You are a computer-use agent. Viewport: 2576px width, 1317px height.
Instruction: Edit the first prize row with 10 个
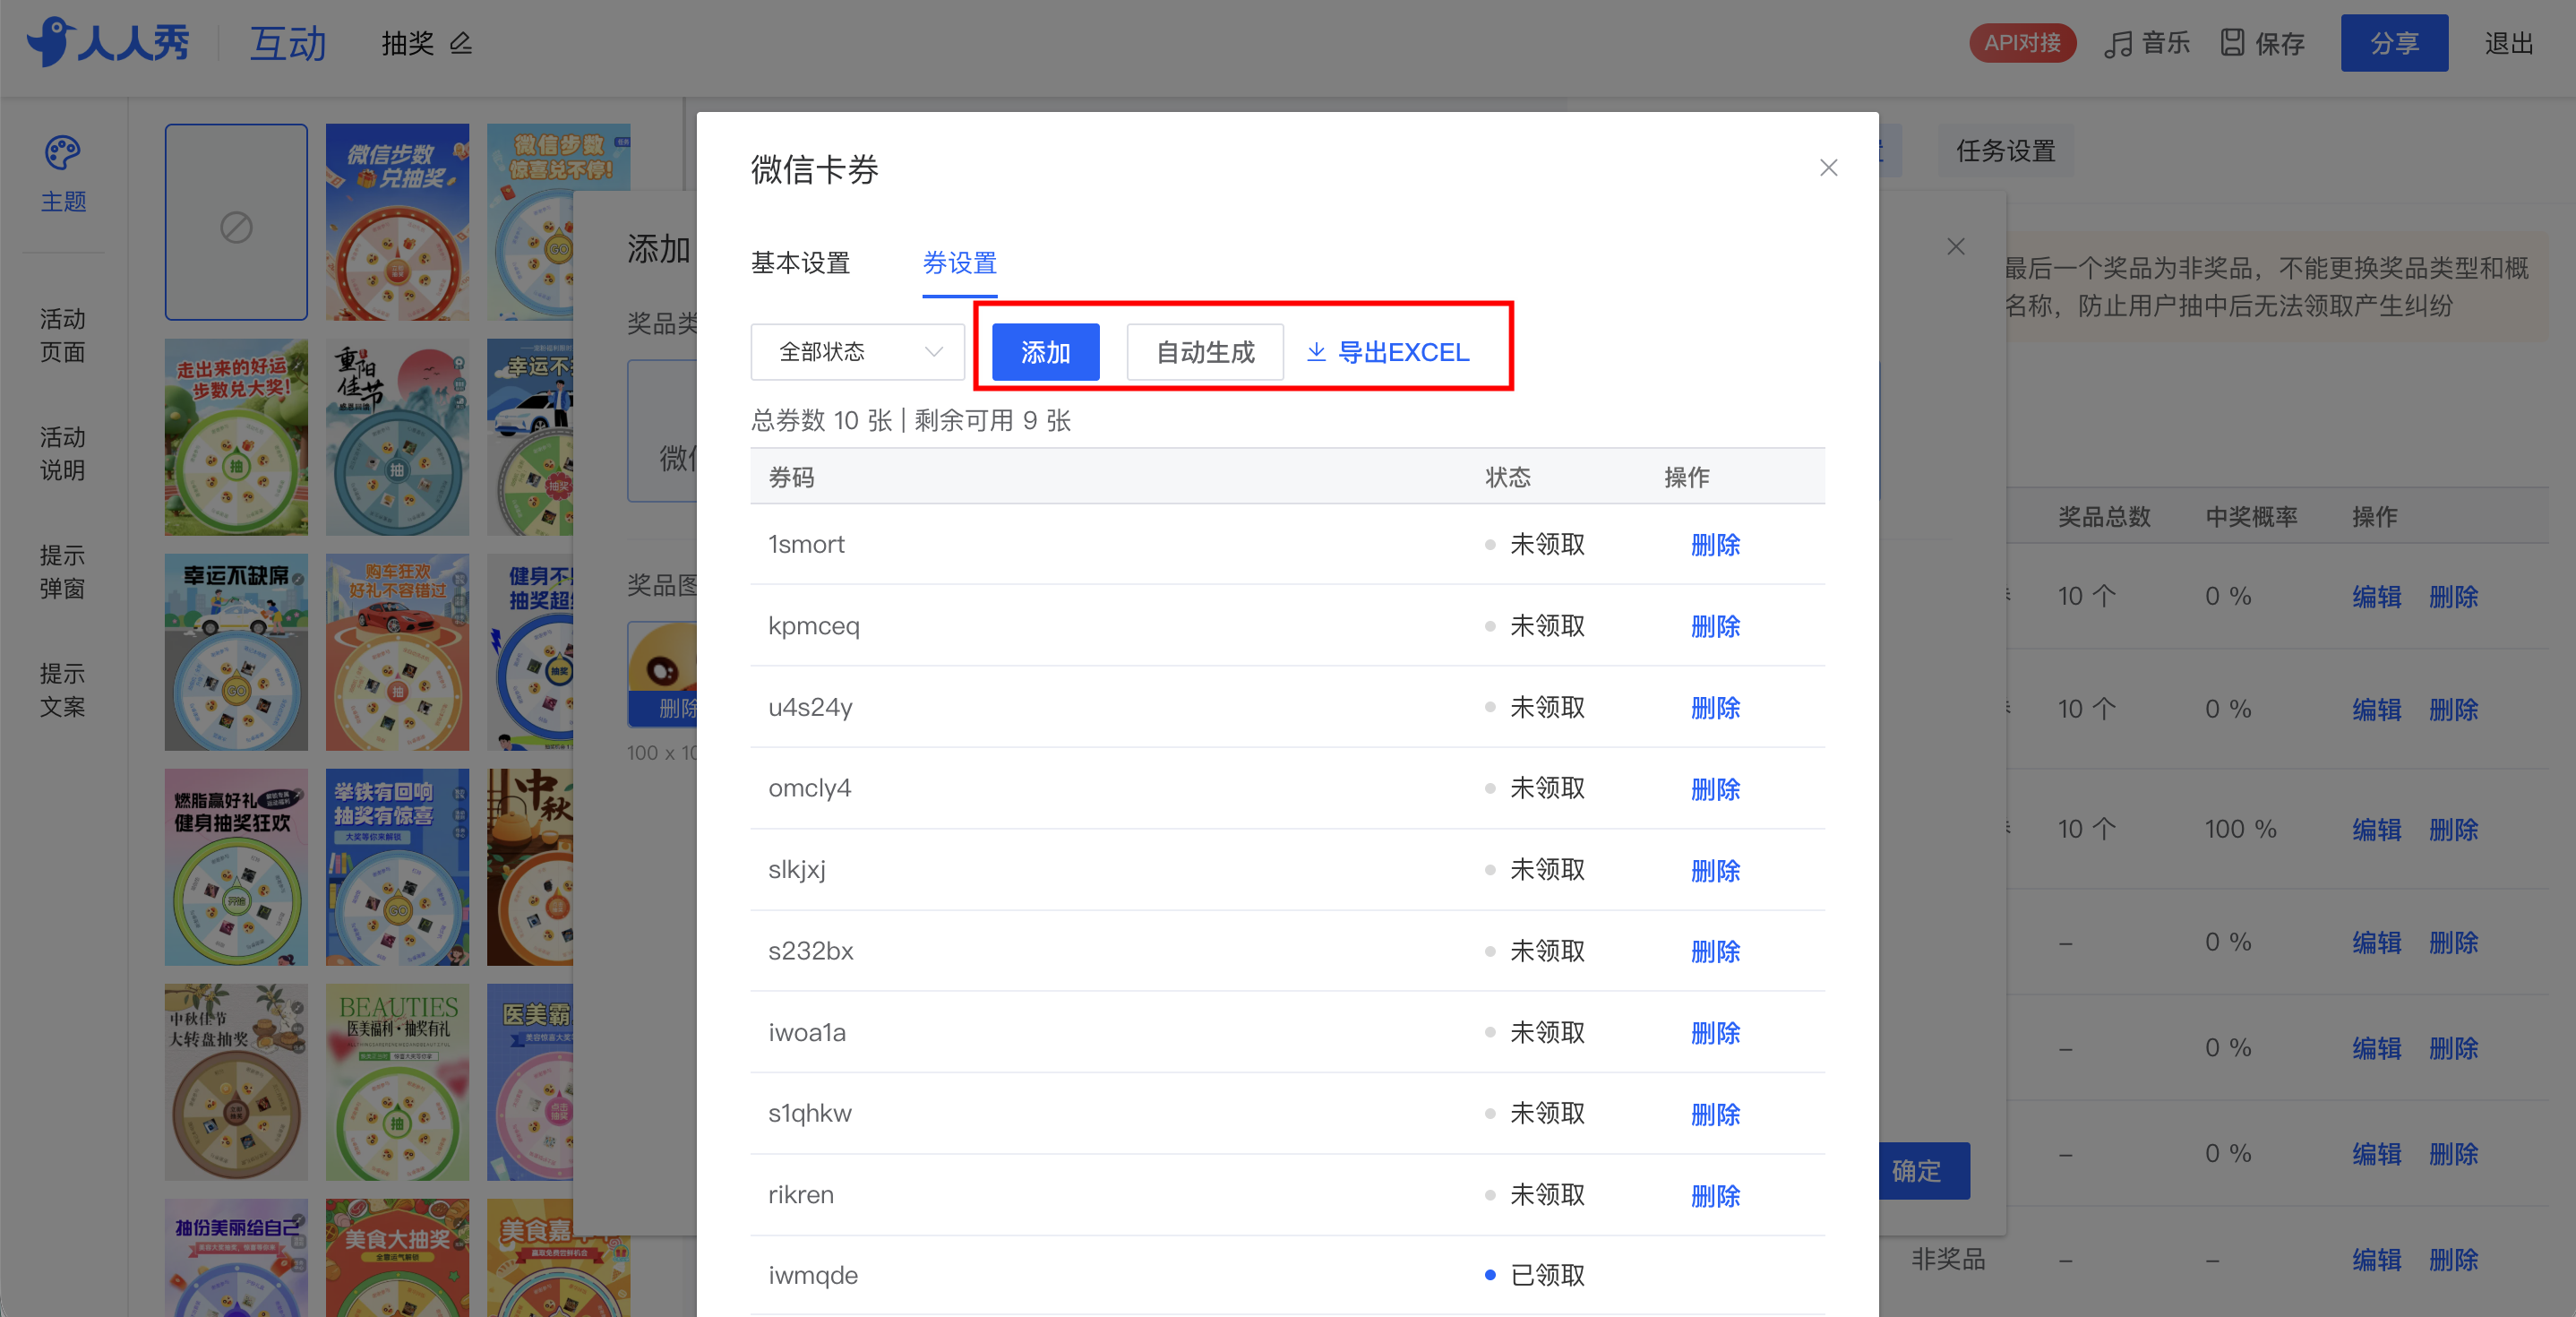click(2376, 597)
